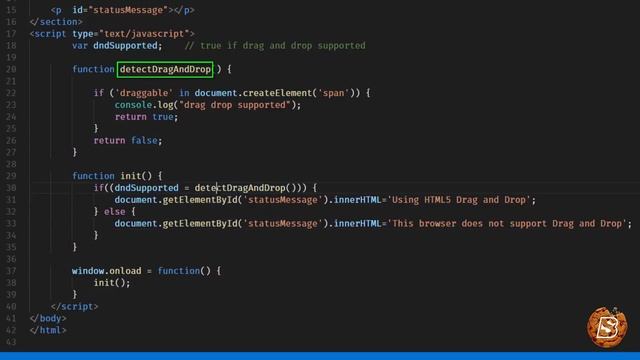Click the closing </html> tag
Image resolution: width=640 pixels, height=360 pixels.
click(x=48, y=330)
